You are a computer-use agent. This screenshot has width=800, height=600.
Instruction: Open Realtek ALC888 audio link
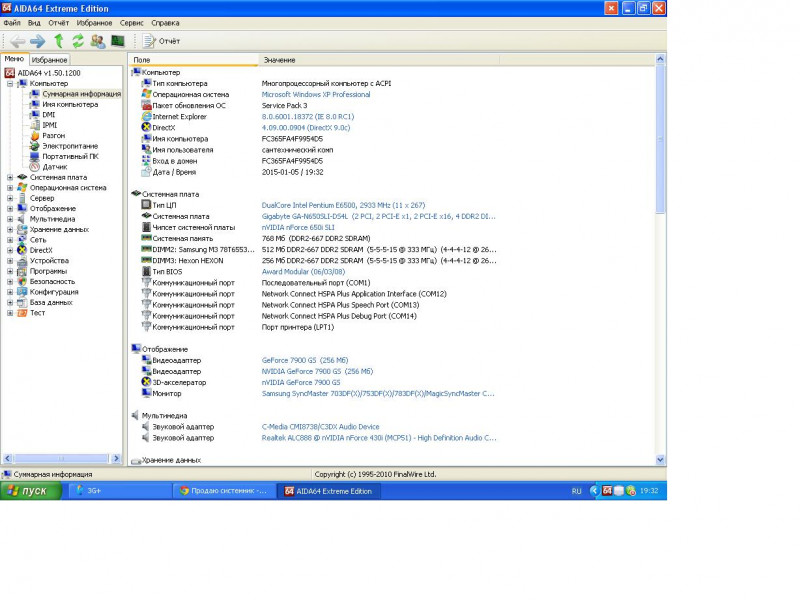[x=379, y=438]
